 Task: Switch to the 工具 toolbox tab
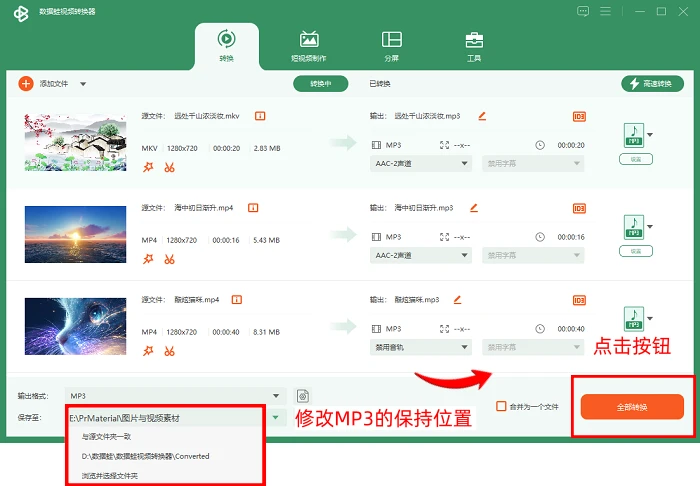coord(474,46)
